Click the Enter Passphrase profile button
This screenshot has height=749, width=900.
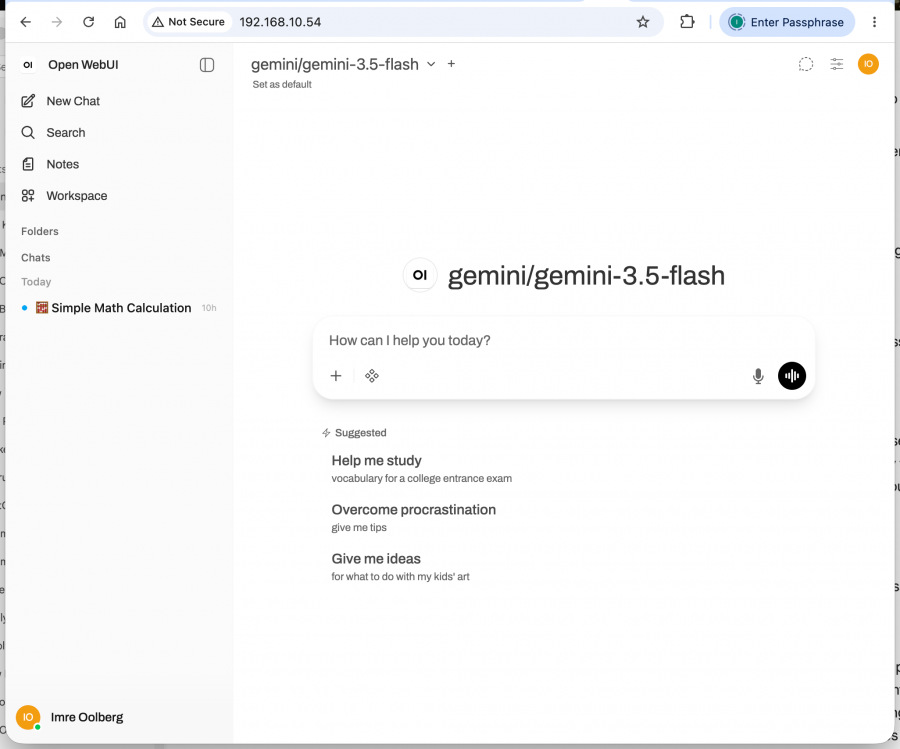tap(787, 22)
